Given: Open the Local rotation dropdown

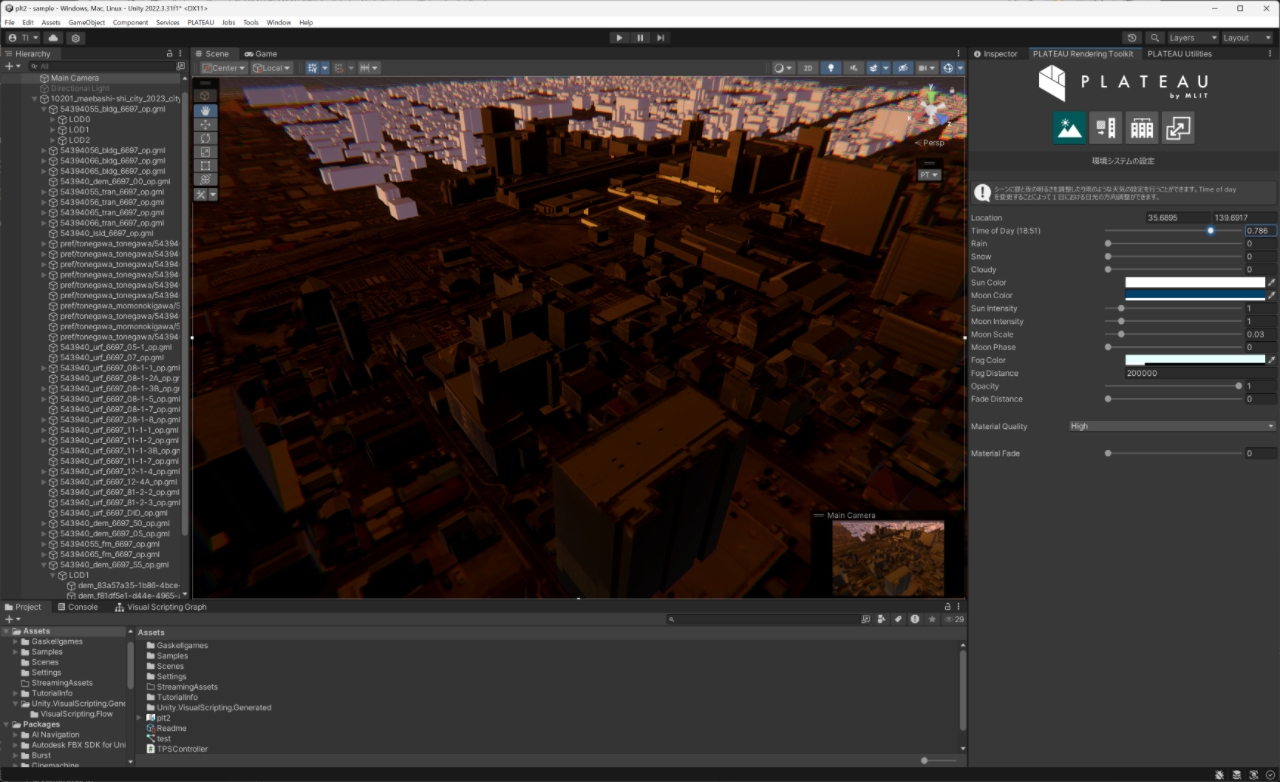Looking at the screenshot, I should pyautogui.click(x=272, y=68).
